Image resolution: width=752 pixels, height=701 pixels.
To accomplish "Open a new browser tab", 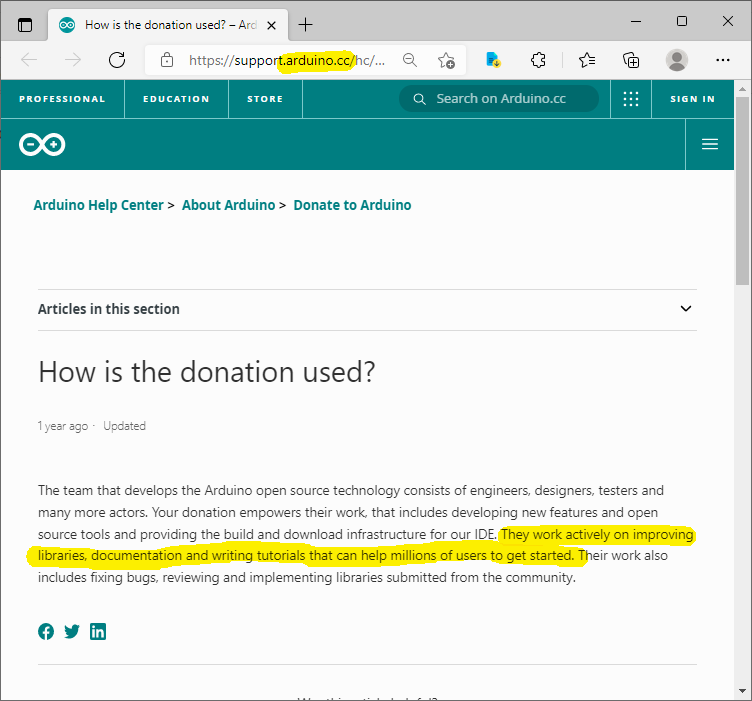I will point(306,24).
